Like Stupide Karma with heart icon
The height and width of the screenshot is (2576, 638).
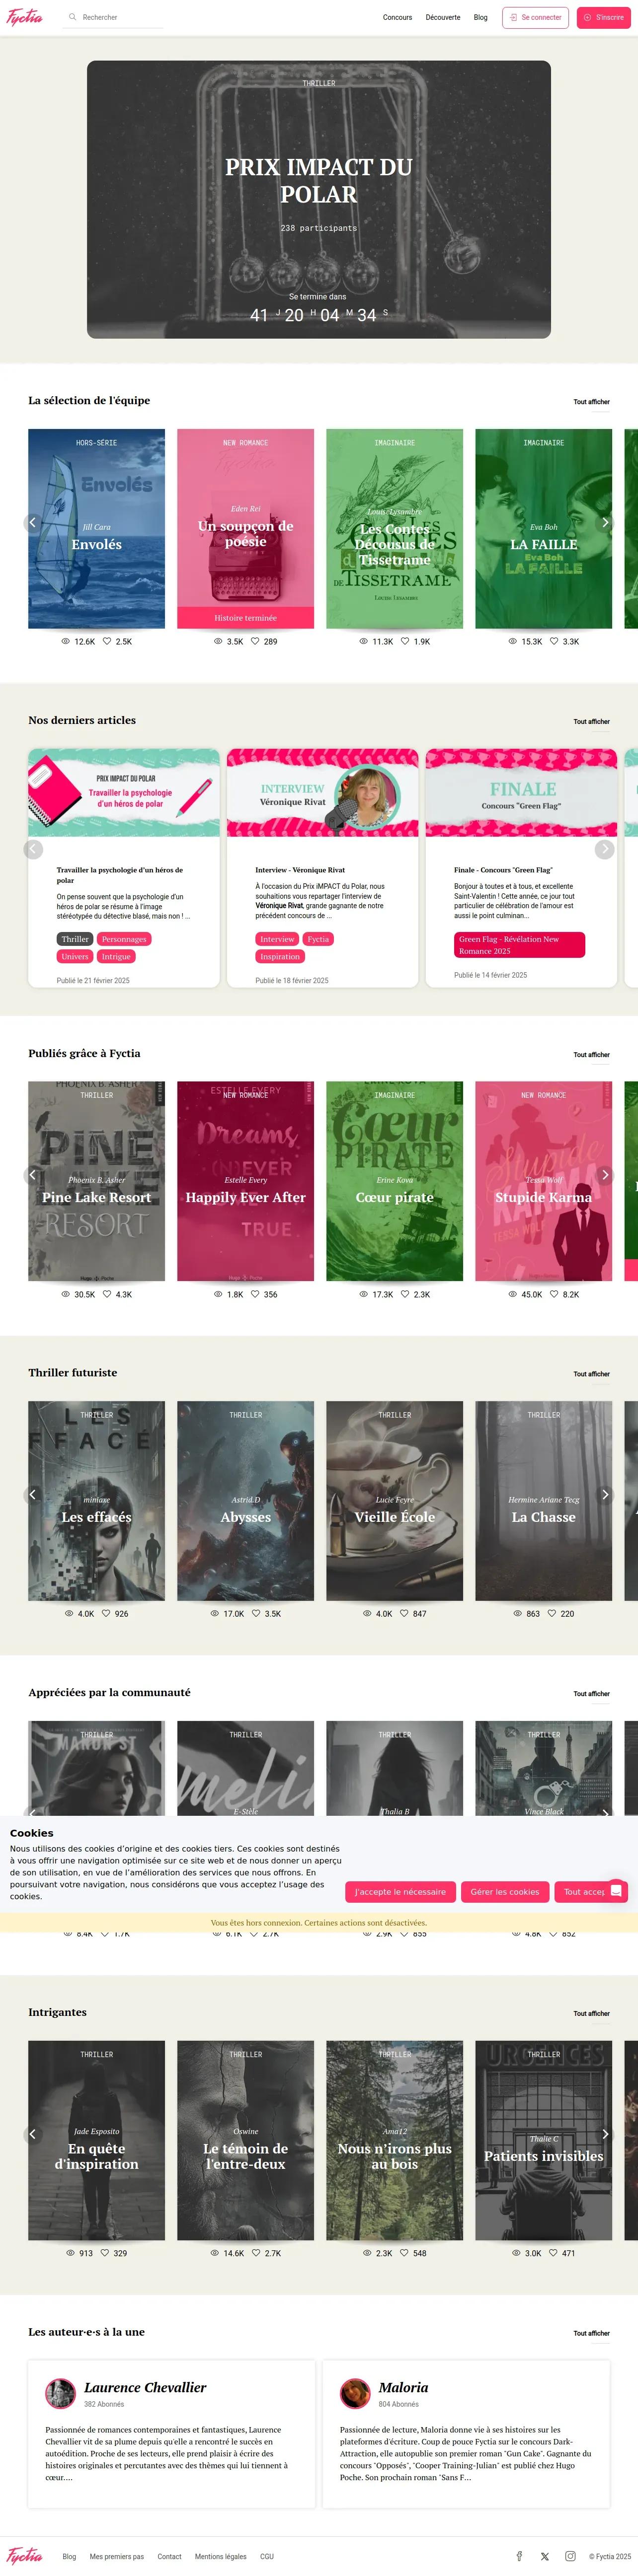(554, 1293)
